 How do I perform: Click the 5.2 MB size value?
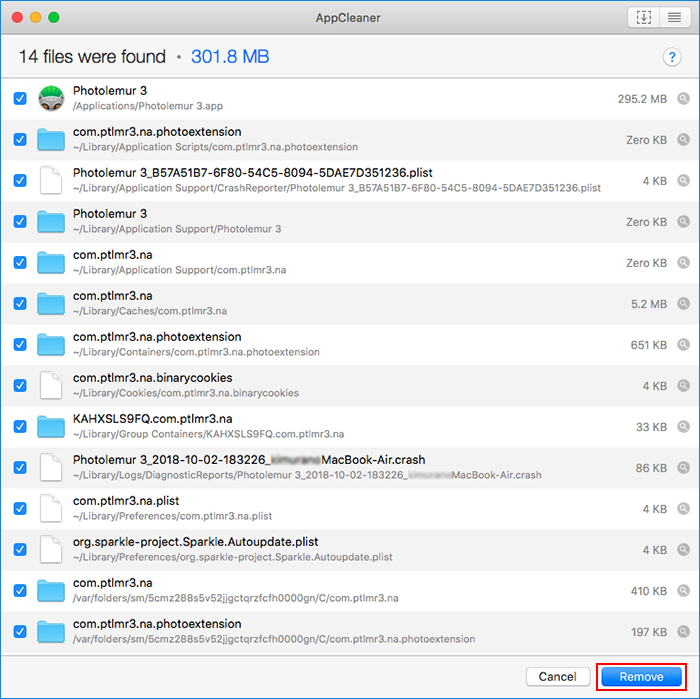pyautogui.click(x=649, y=304)
